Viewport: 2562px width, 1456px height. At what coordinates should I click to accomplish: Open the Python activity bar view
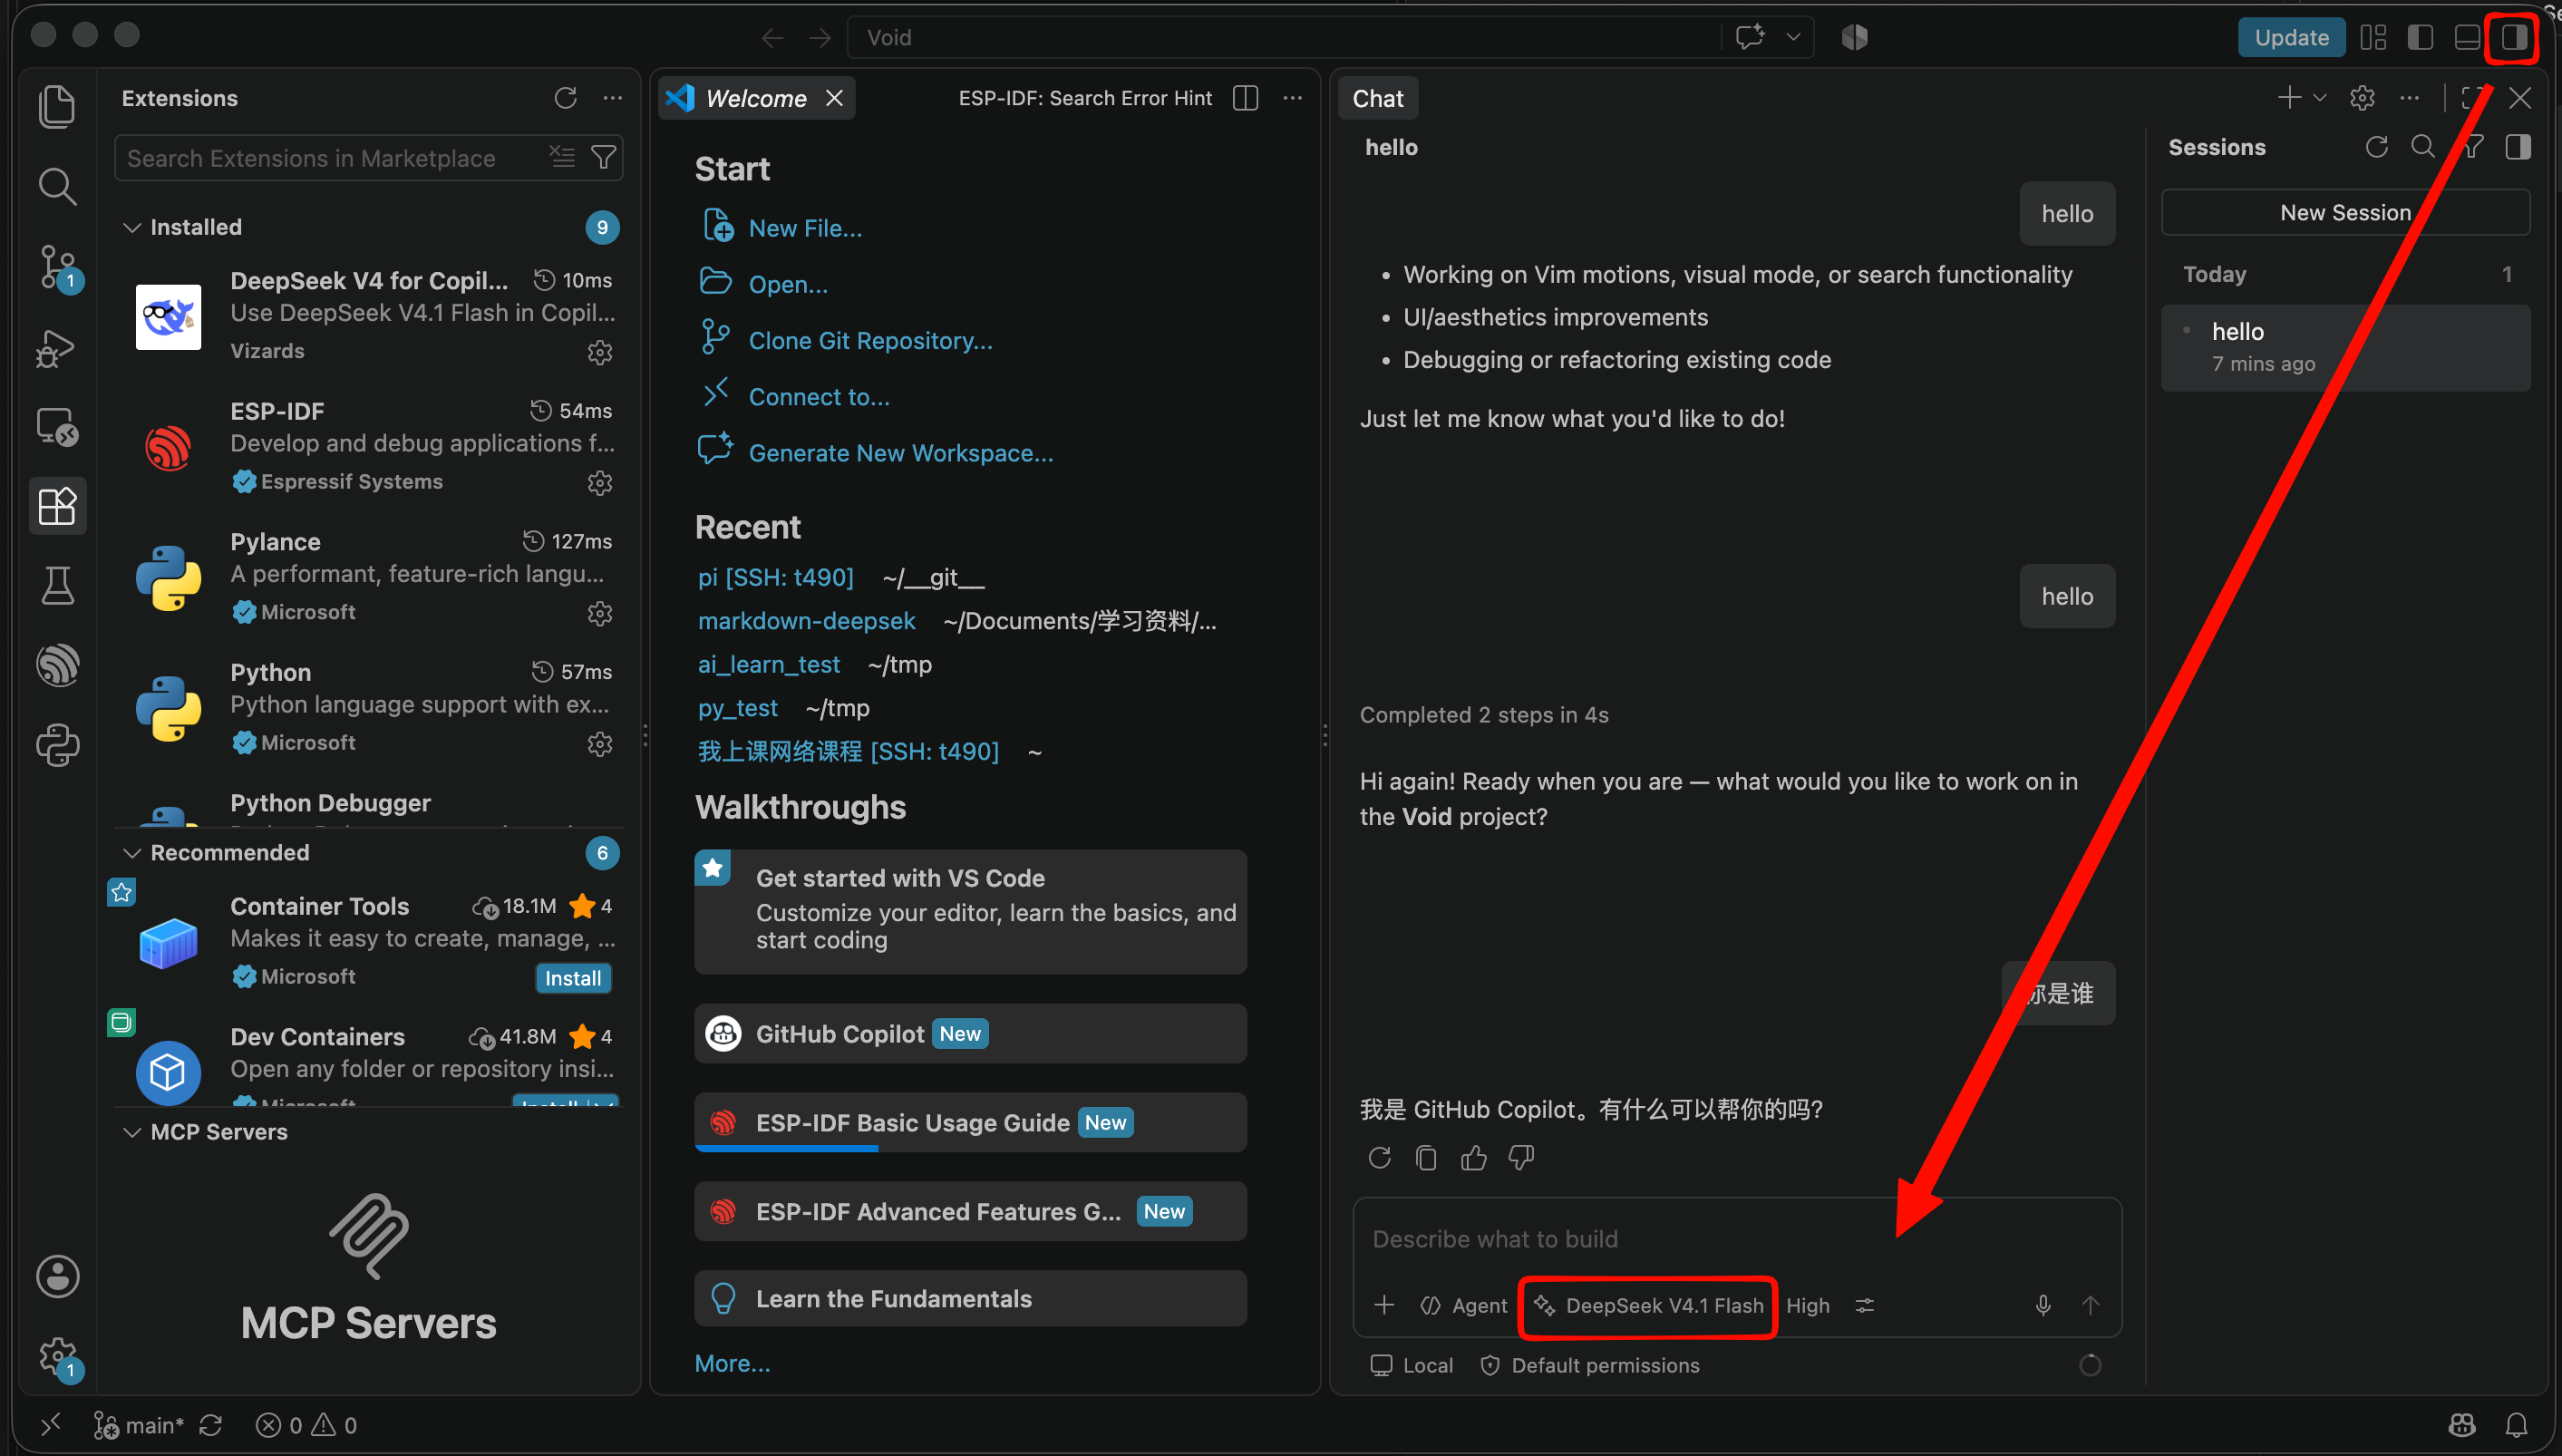57,745
